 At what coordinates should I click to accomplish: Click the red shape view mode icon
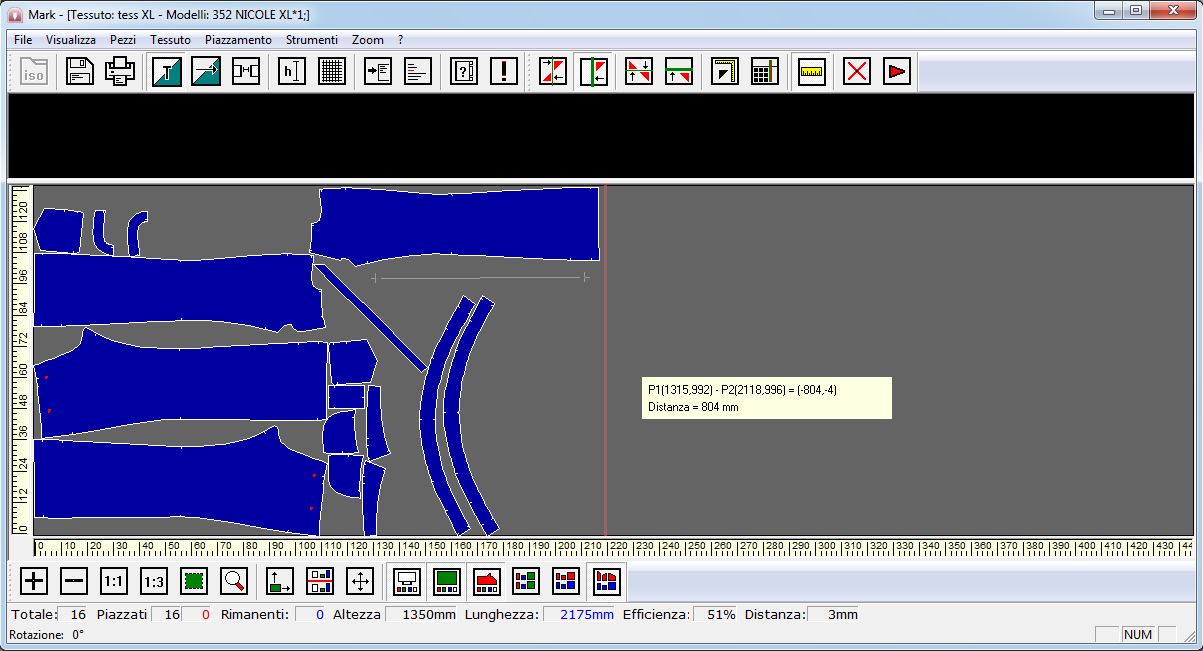(486, 580)
